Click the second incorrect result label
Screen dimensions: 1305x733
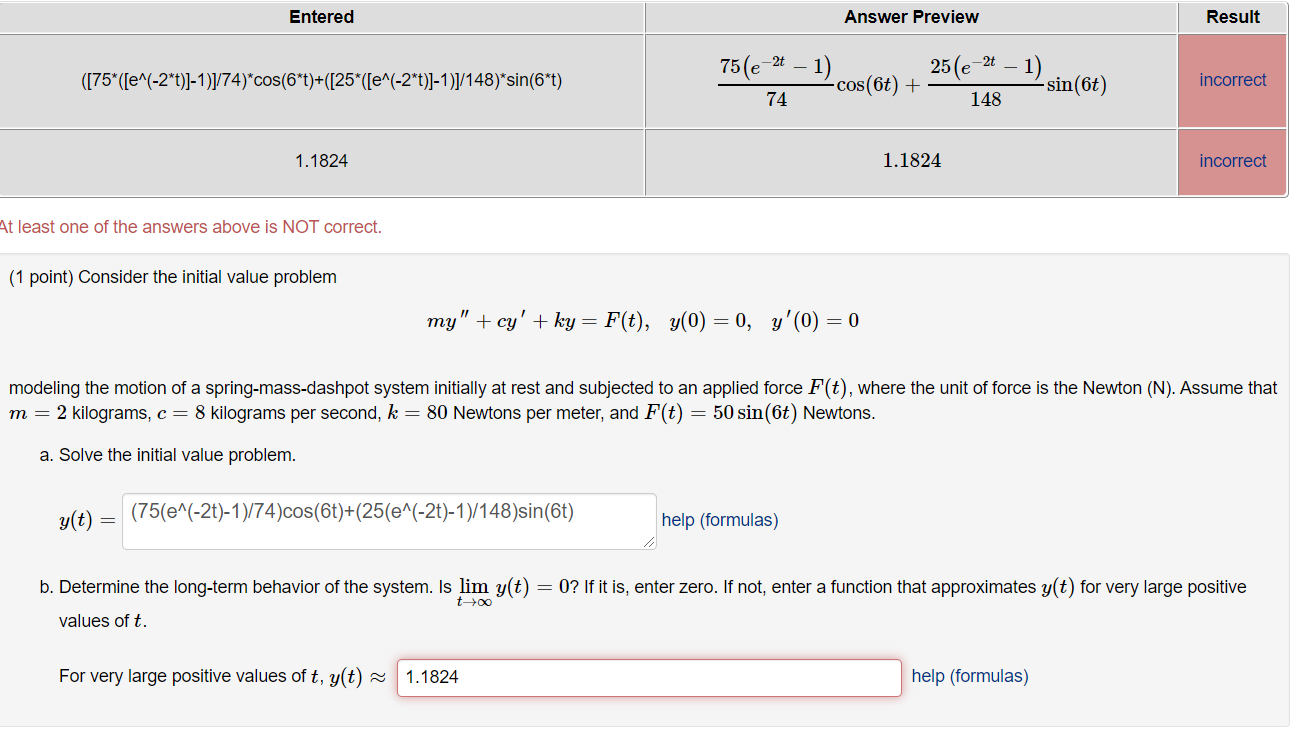tap(1232, 161)
